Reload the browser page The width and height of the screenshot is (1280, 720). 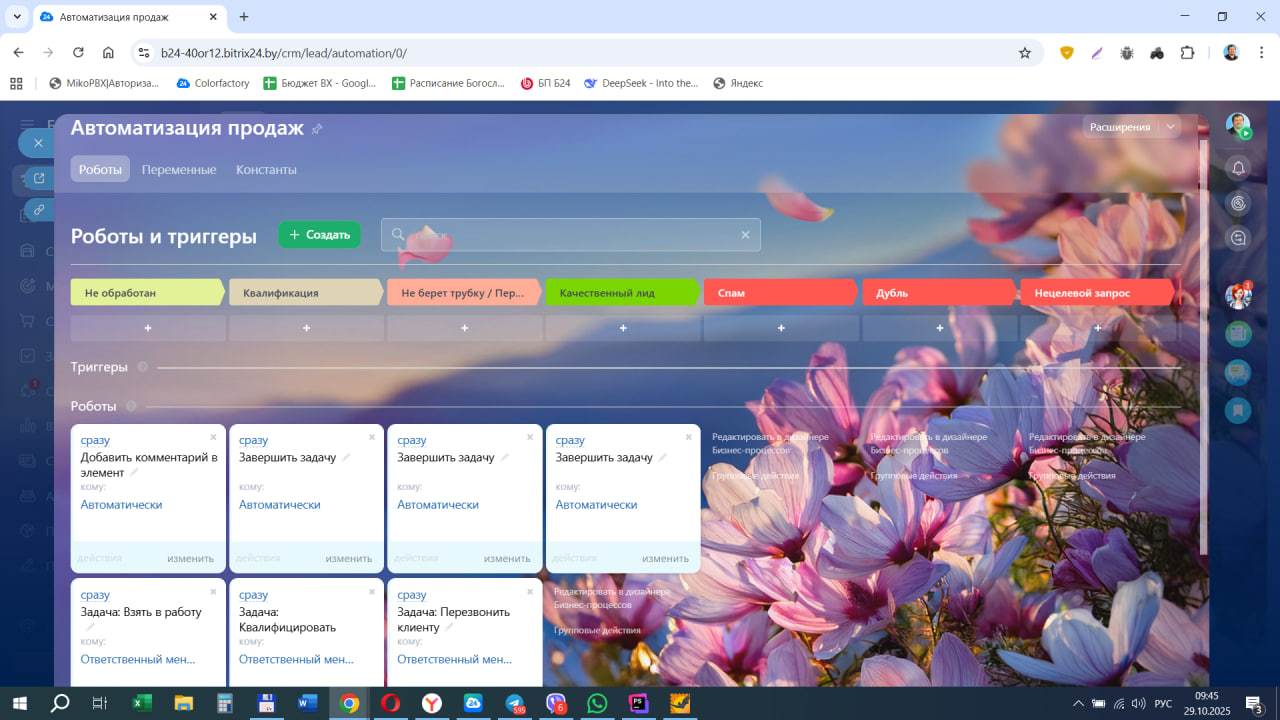click(78, 53)
